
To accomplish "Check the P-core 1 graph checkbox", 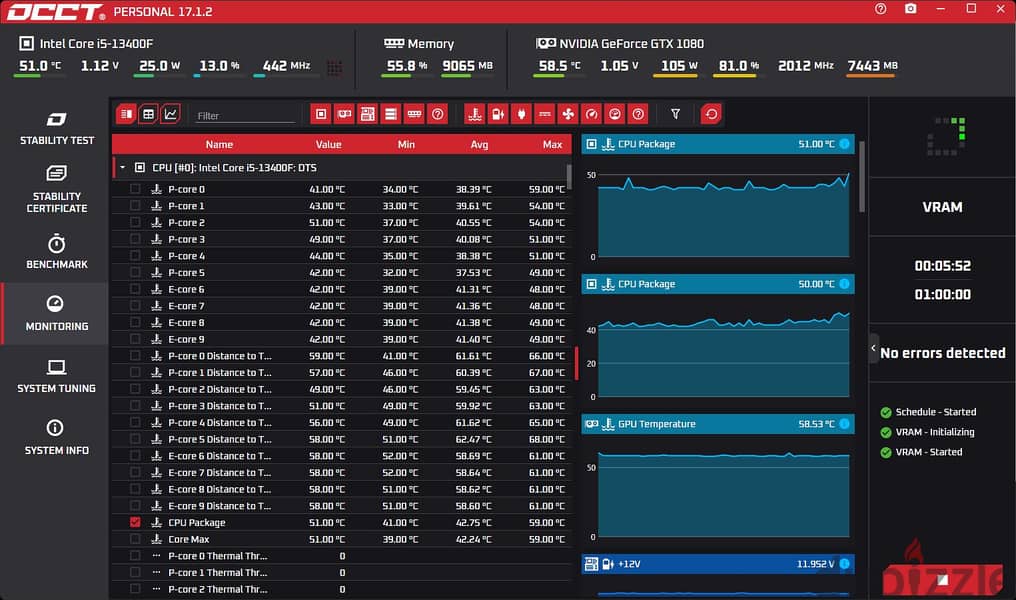I will [x=135, y=205].
